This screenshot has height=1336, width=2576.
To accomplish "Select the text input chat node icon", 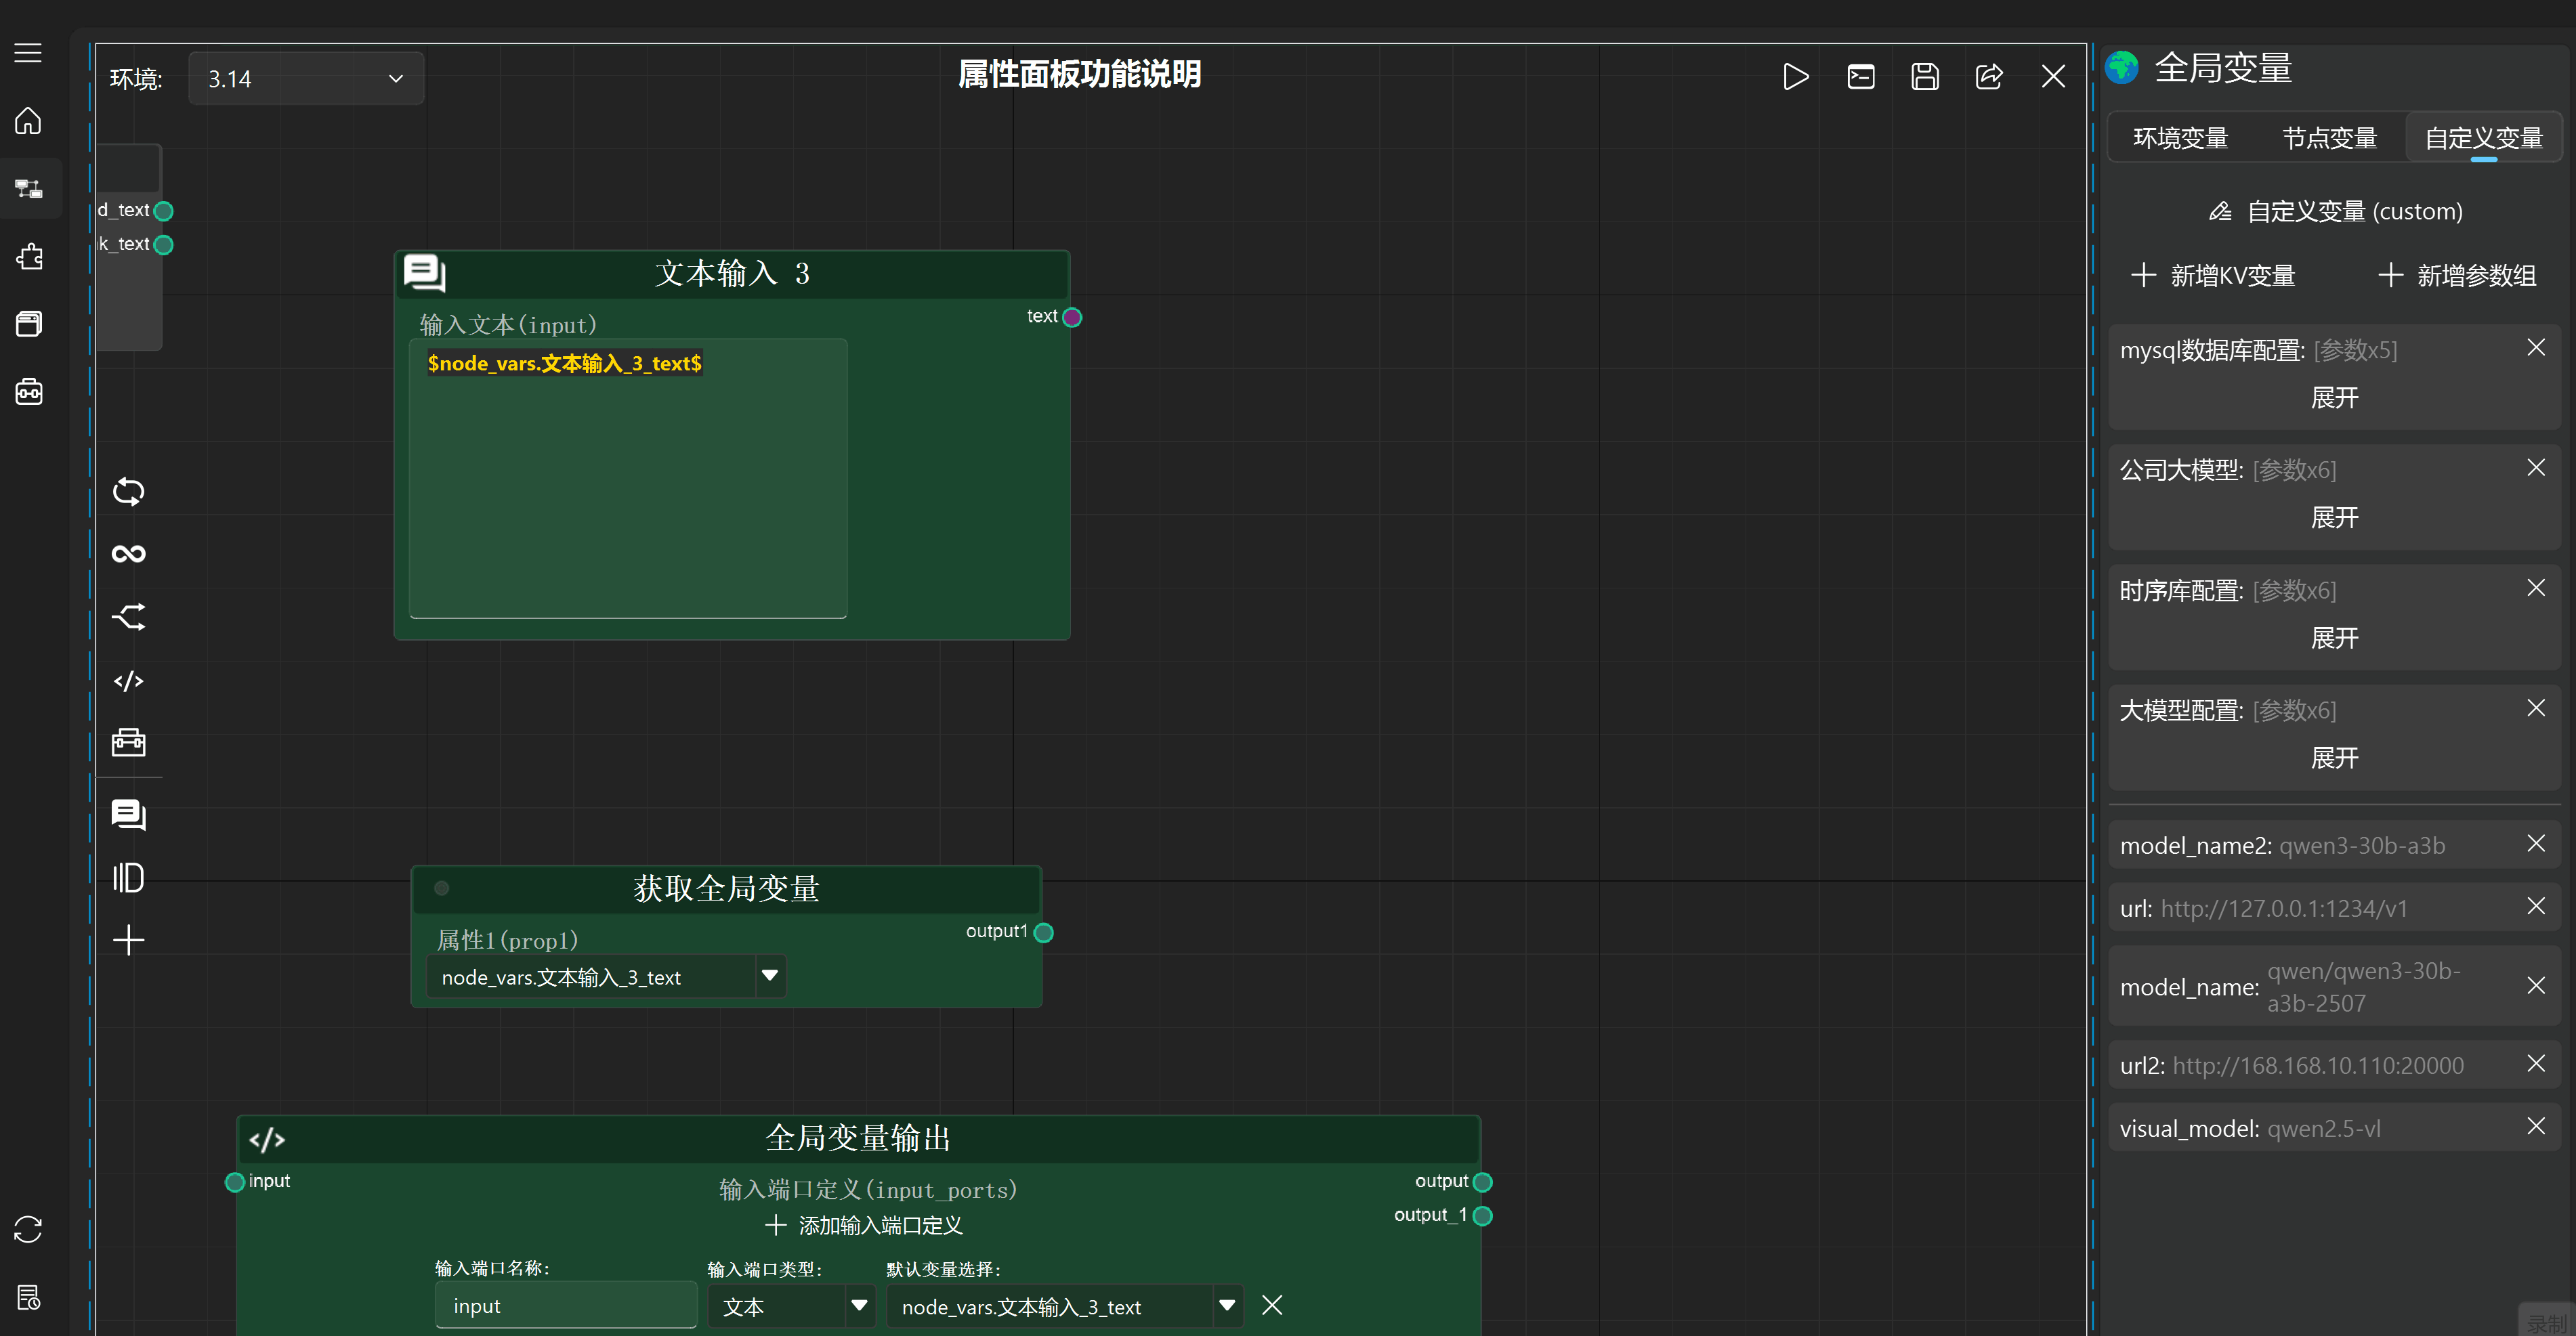I will (x=128, y=815).
